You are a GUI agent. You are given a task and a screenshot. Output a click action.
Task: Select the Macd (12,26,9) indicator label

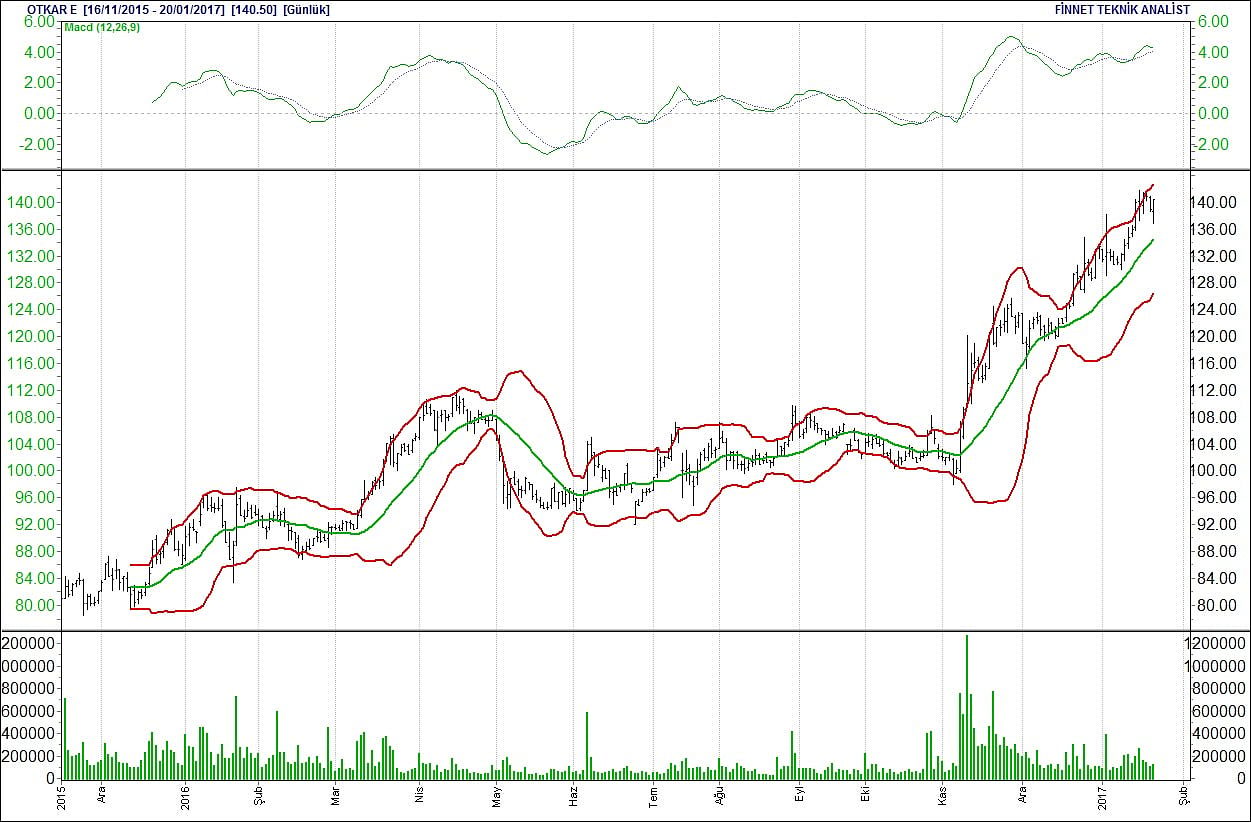pos(104,27)
